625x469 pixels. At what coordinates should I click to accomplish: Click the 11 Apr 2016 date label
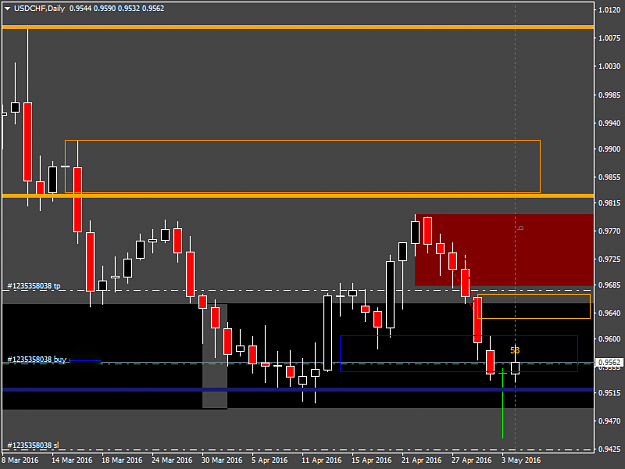[x=322, y=460]
